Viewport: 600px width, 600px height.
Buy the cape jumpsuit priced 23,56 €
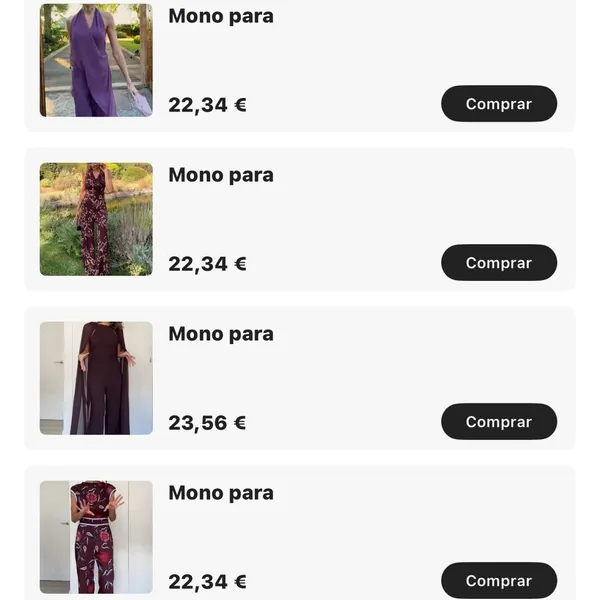coord(498,422)
